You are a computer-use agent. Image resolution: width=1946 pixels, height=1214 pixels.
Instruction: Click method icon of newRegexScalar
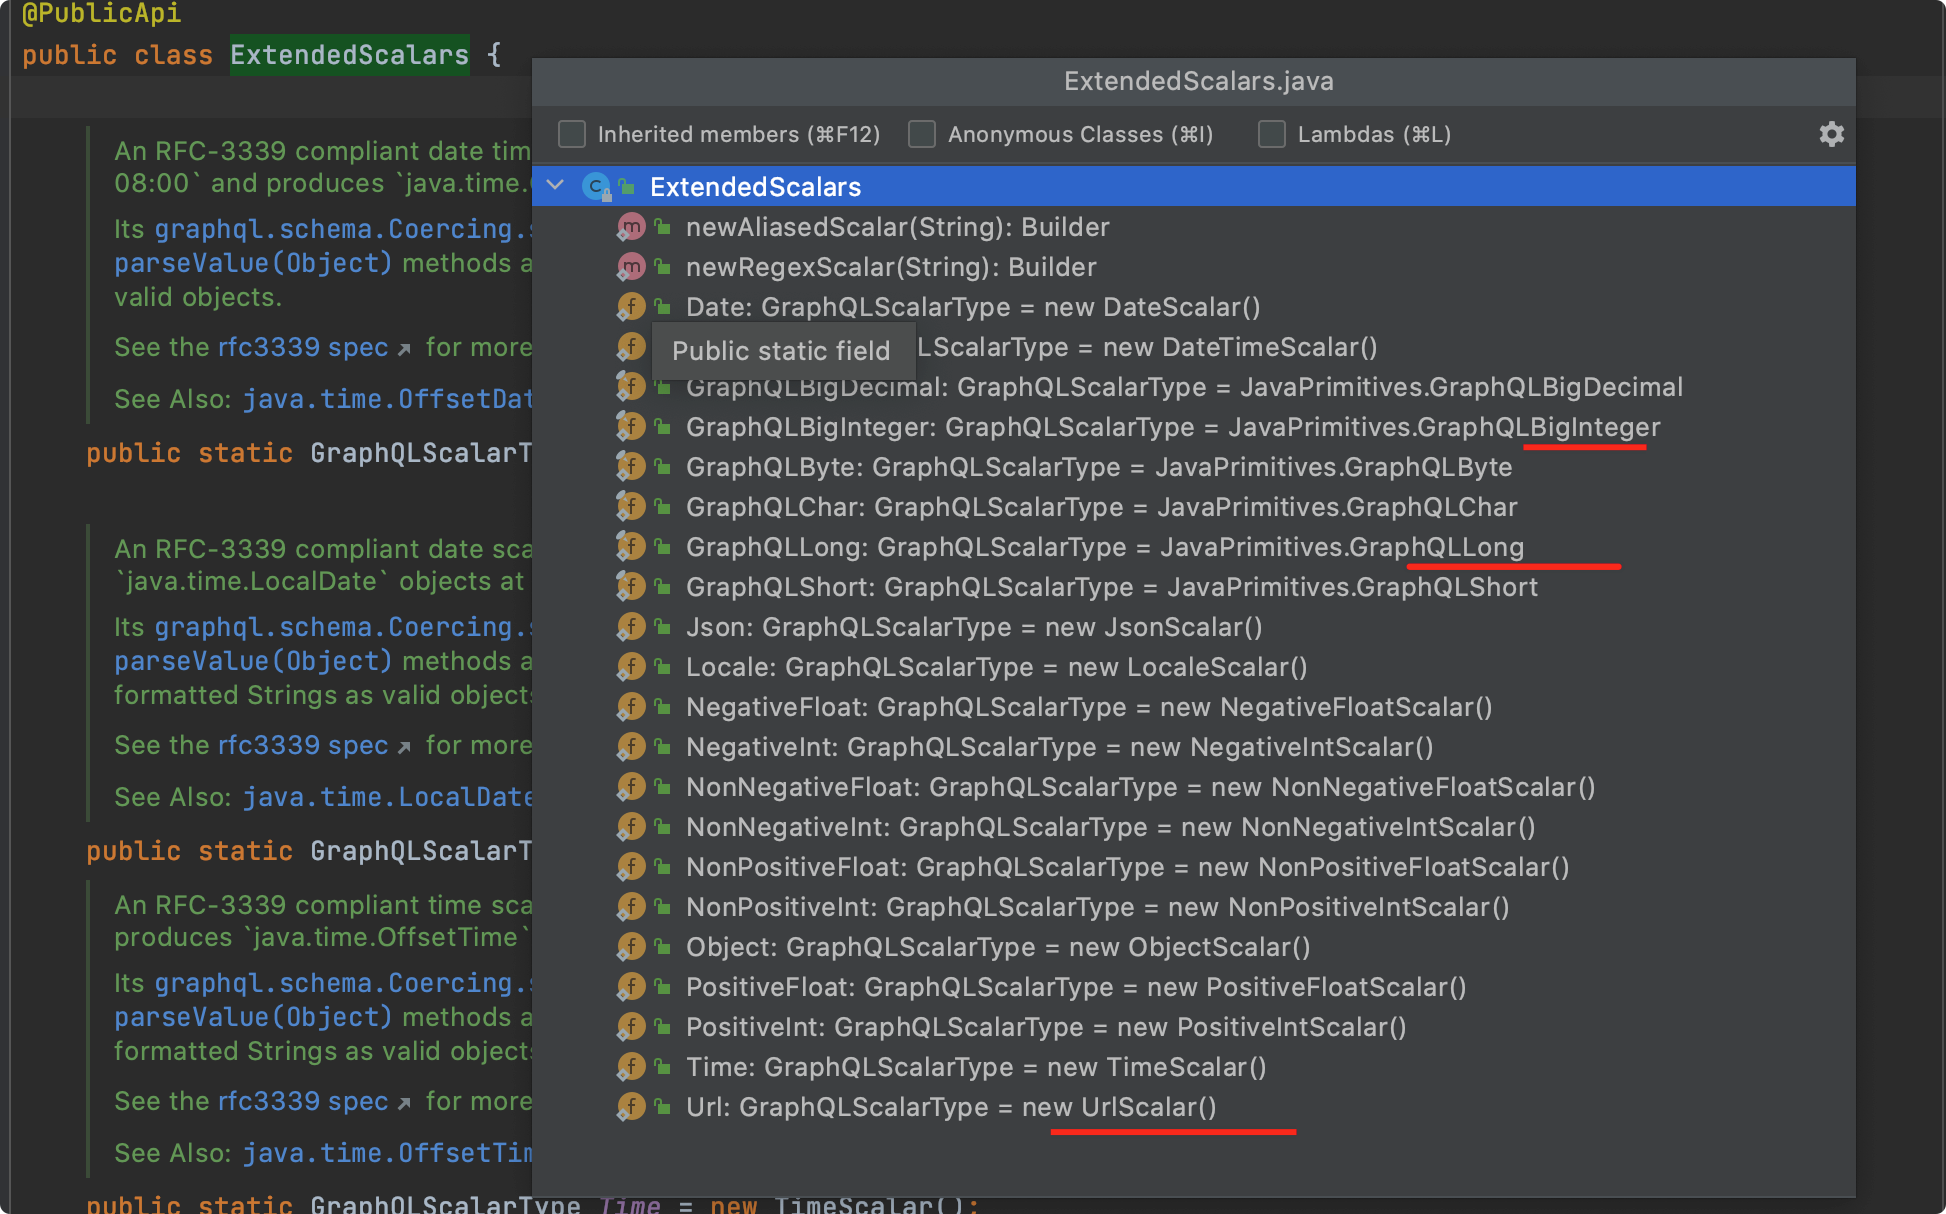tap(631, 267)
